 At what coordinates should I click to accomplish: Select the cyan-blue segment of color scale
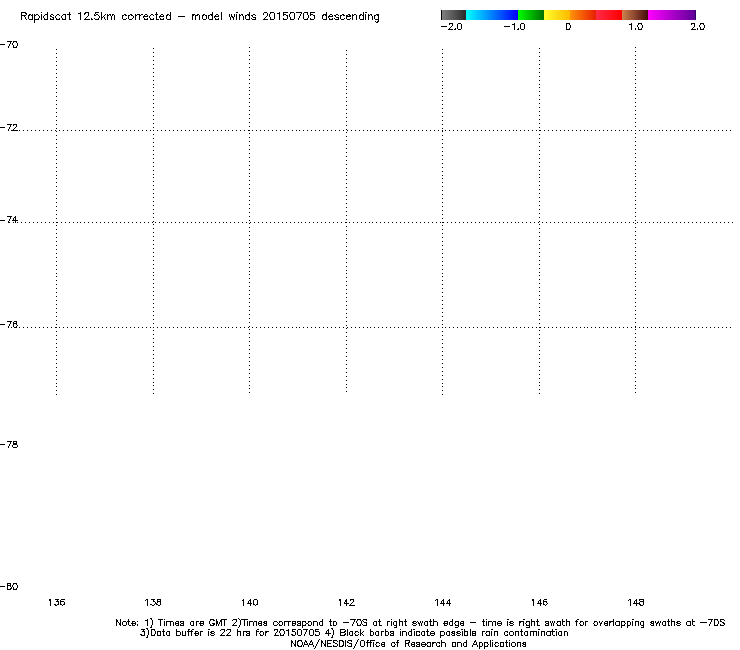492,15
